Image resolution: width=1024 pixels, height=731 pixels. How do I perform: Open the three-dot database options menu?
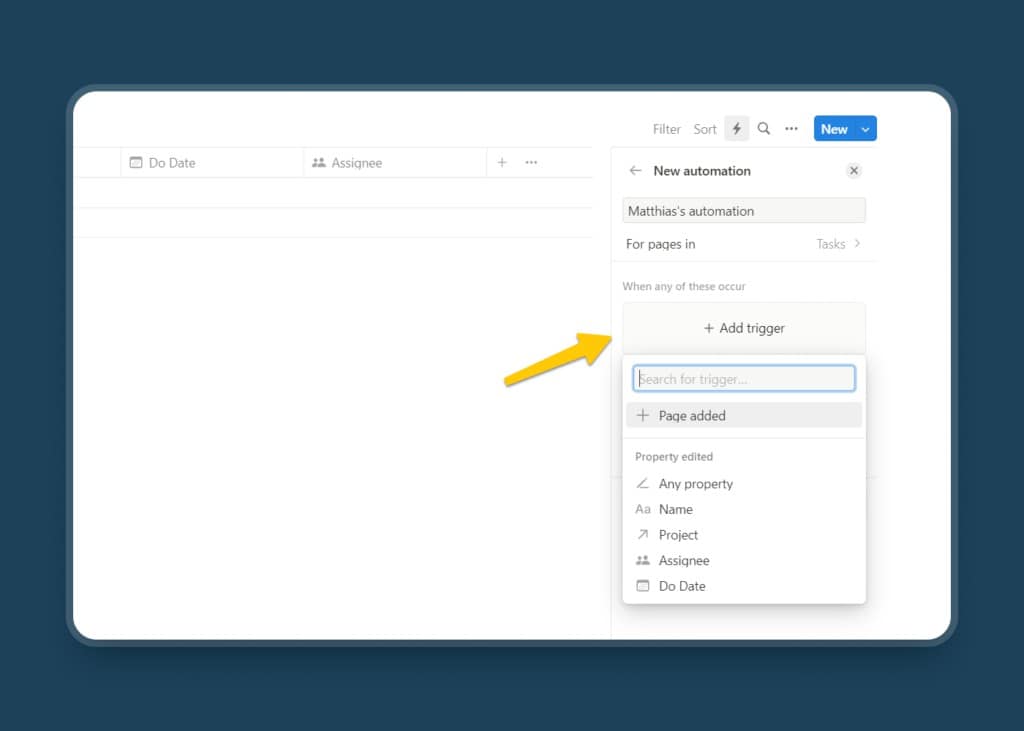pyautogui.click(x=791, y=129)
